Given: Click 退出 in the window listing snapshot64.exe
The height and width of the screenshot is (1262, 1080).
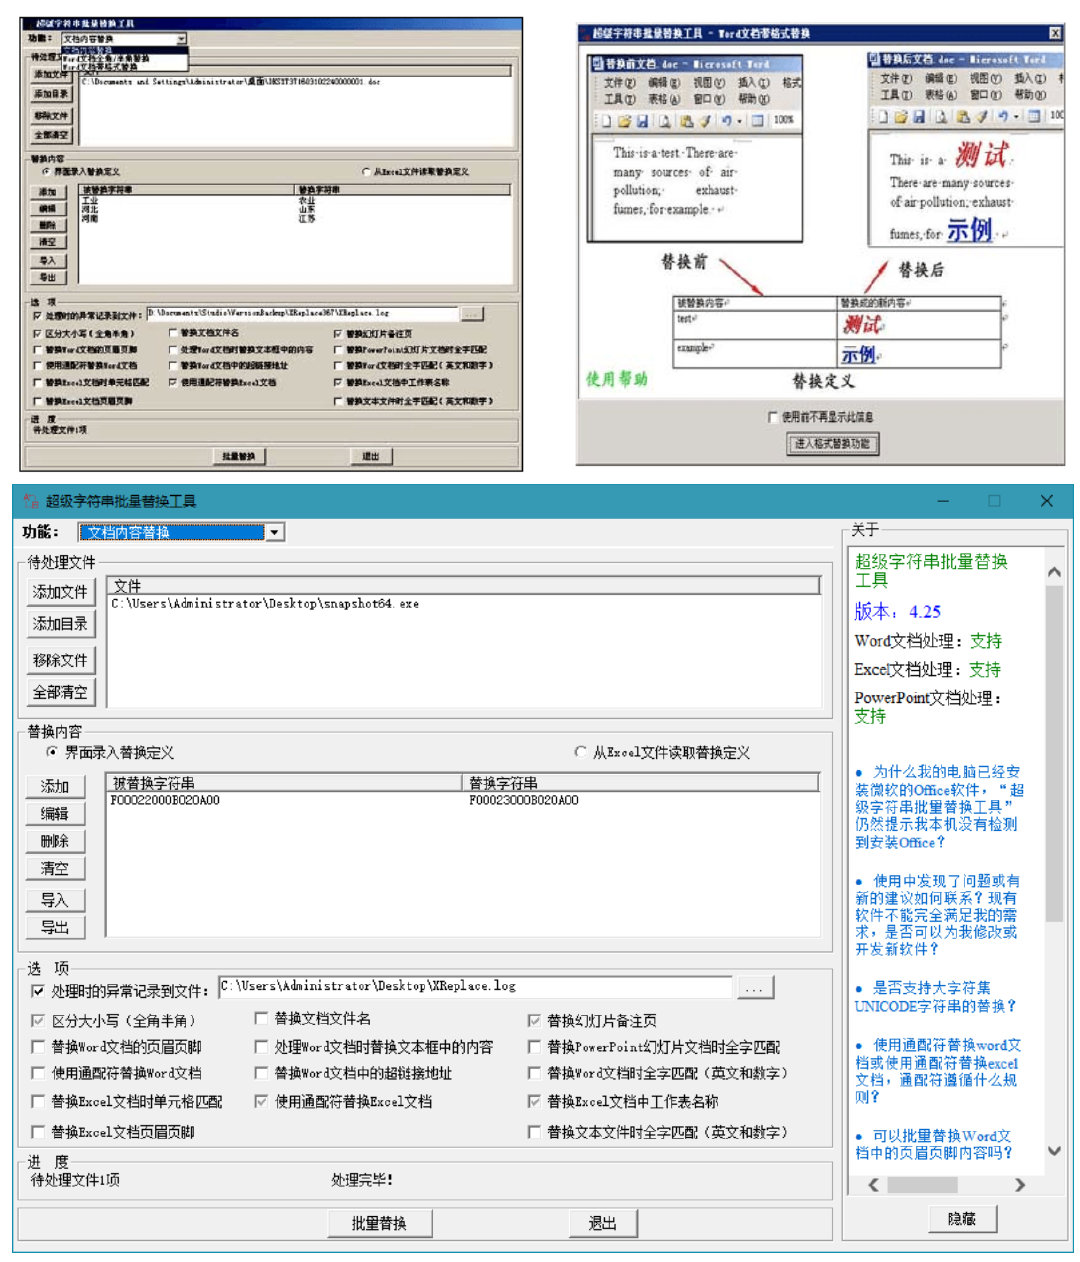Looking at the screenshot, I should point(602,1223).
